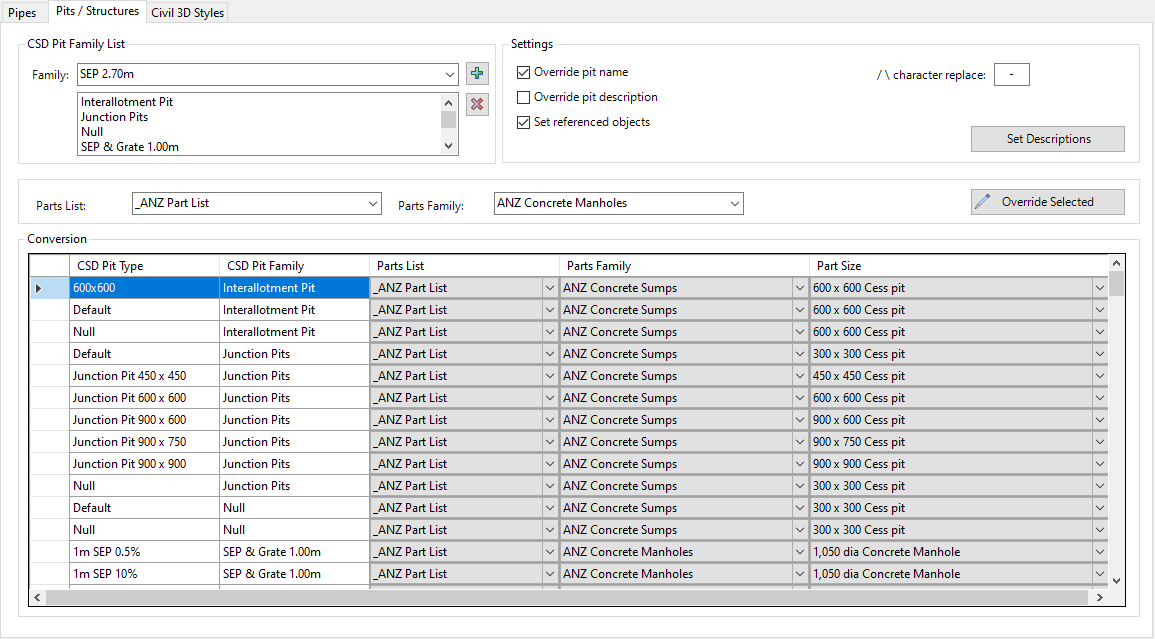The image size is (1155, 639).
Task: Select Junction Pits in the family list
Action: point(115,117)
